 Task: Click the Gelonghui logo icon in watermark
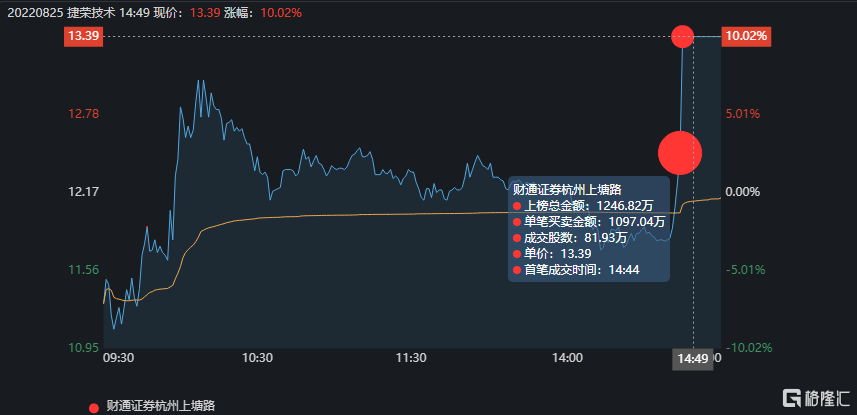tap(791, 397)
